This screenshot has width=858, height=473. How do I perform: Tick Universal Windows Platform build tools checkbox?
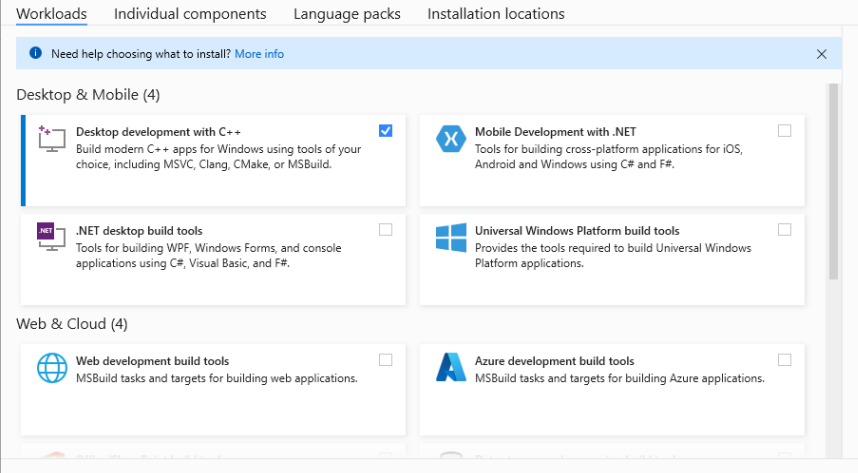(x=785, y=230)
